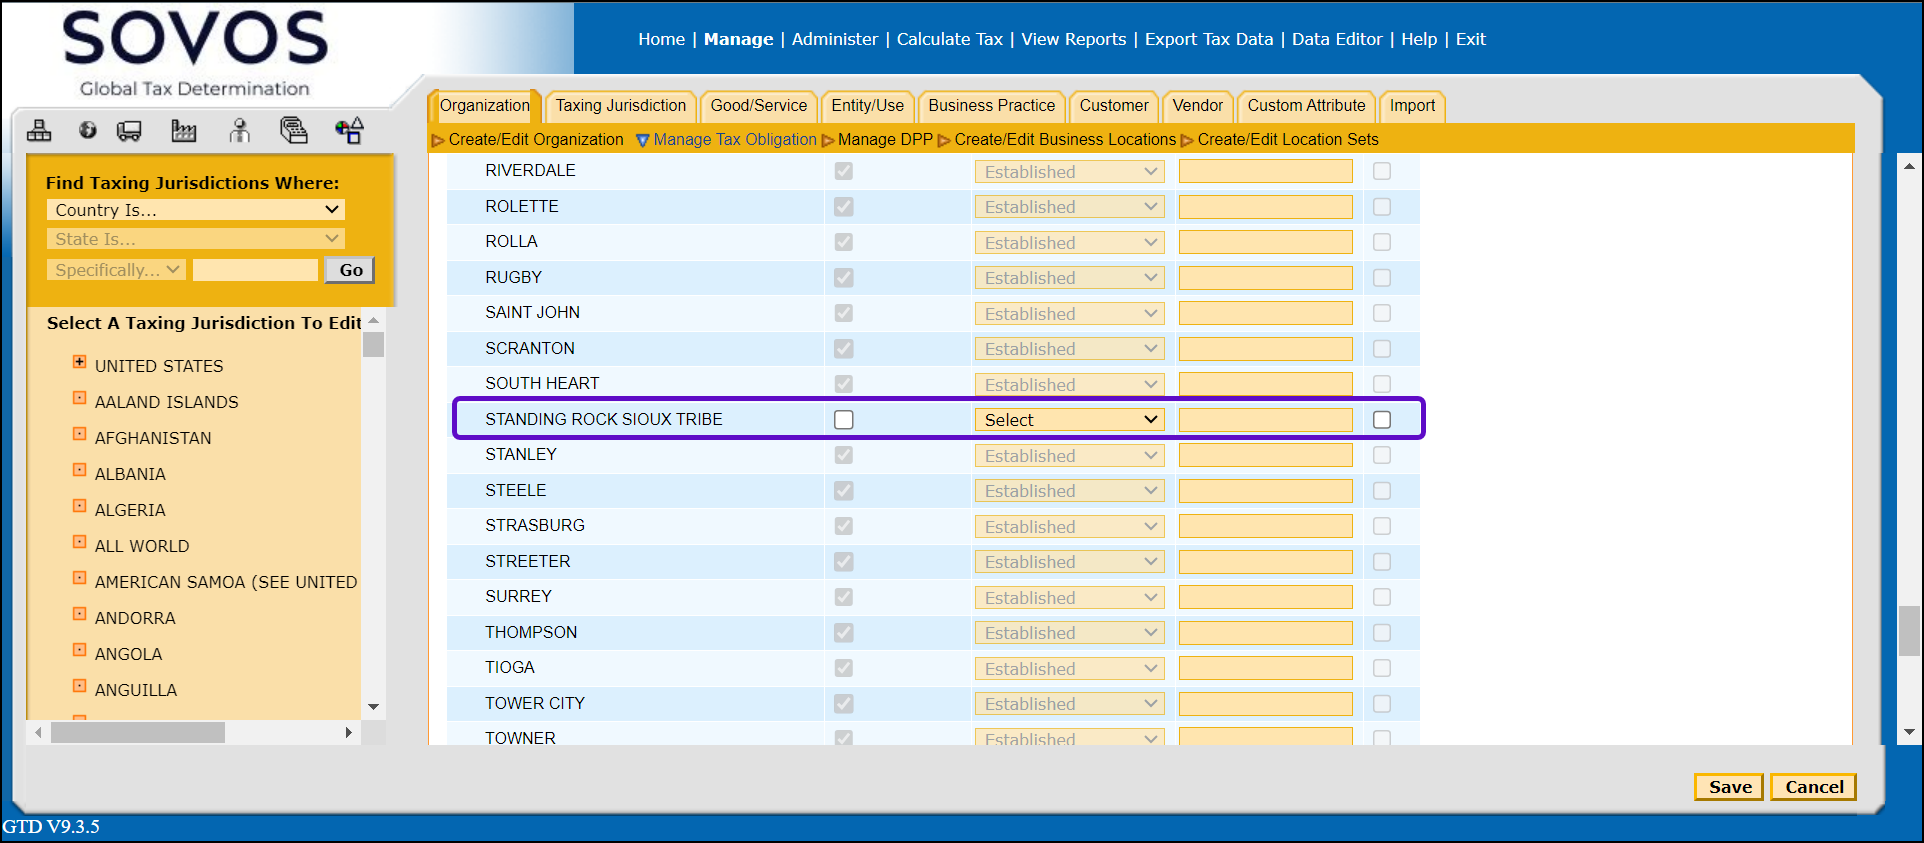
Task: Open the Create/Edit Business Locations link
Action: tap(1064, 140)
